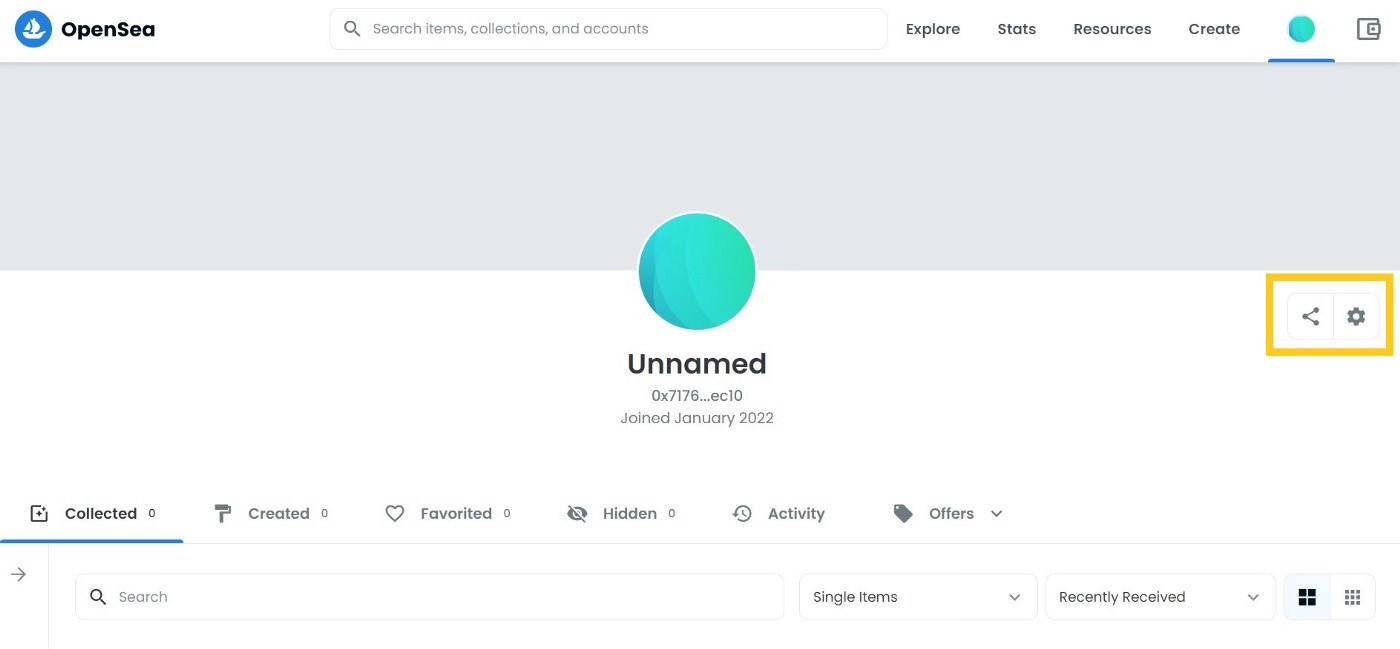
Task: Click the OpenSea ship logo
Action: (33, 30)
